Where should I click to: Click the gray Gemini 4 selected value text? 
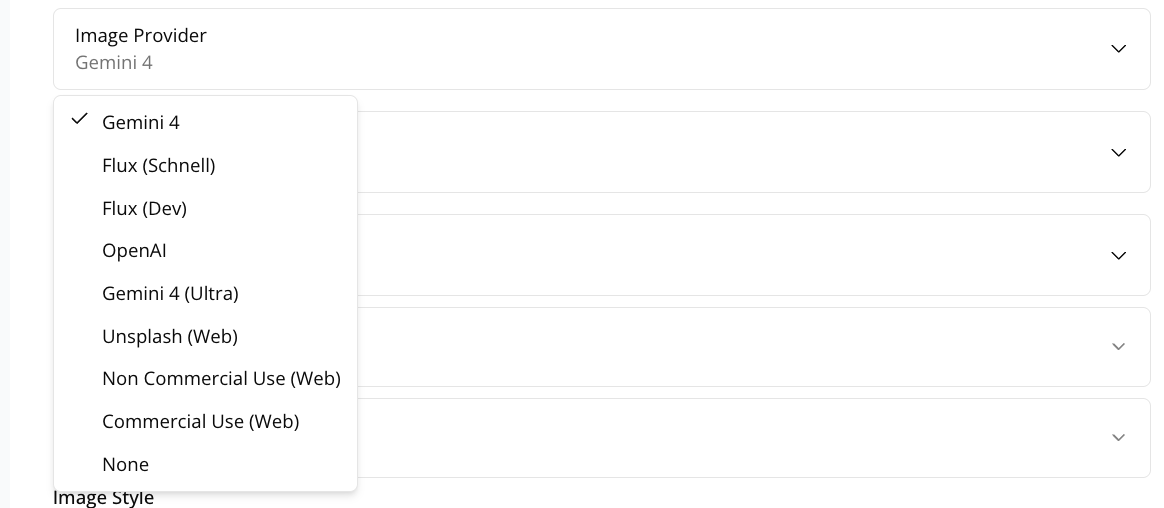(114, 63)
